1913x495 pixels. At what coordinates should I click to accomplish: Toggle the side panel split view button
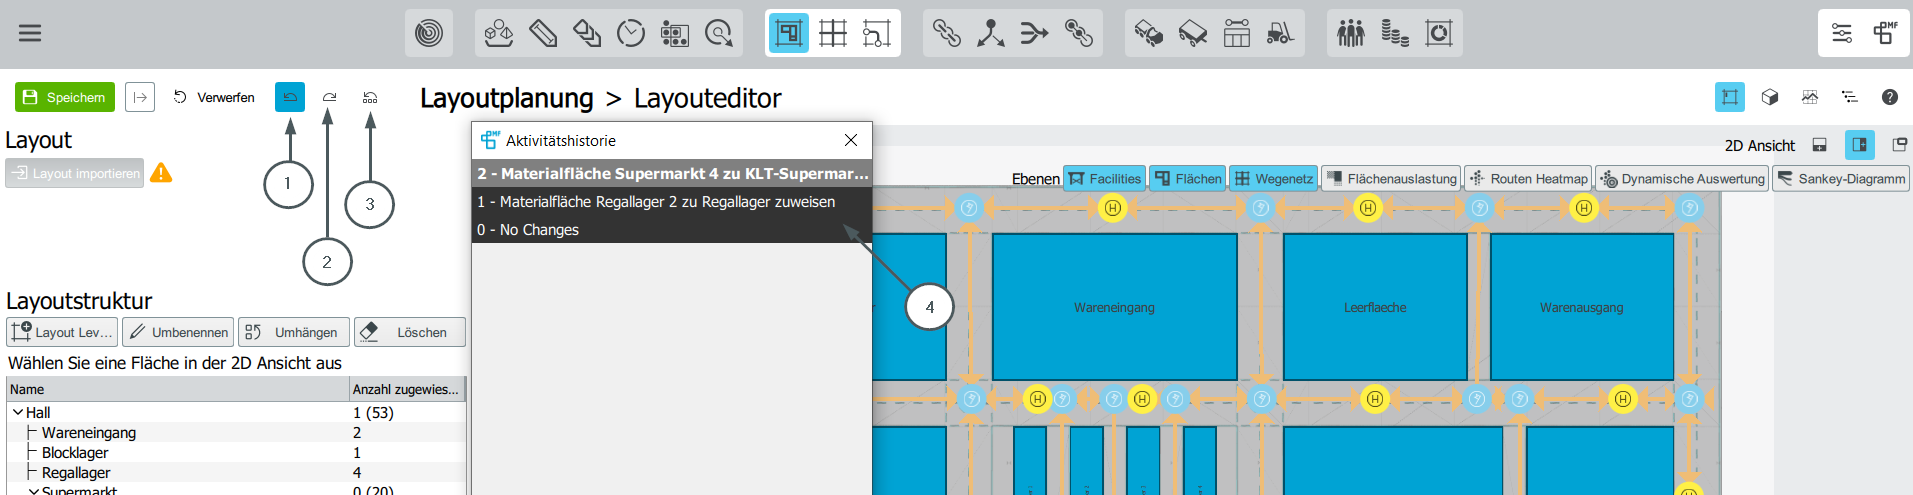coord(1860,145)
